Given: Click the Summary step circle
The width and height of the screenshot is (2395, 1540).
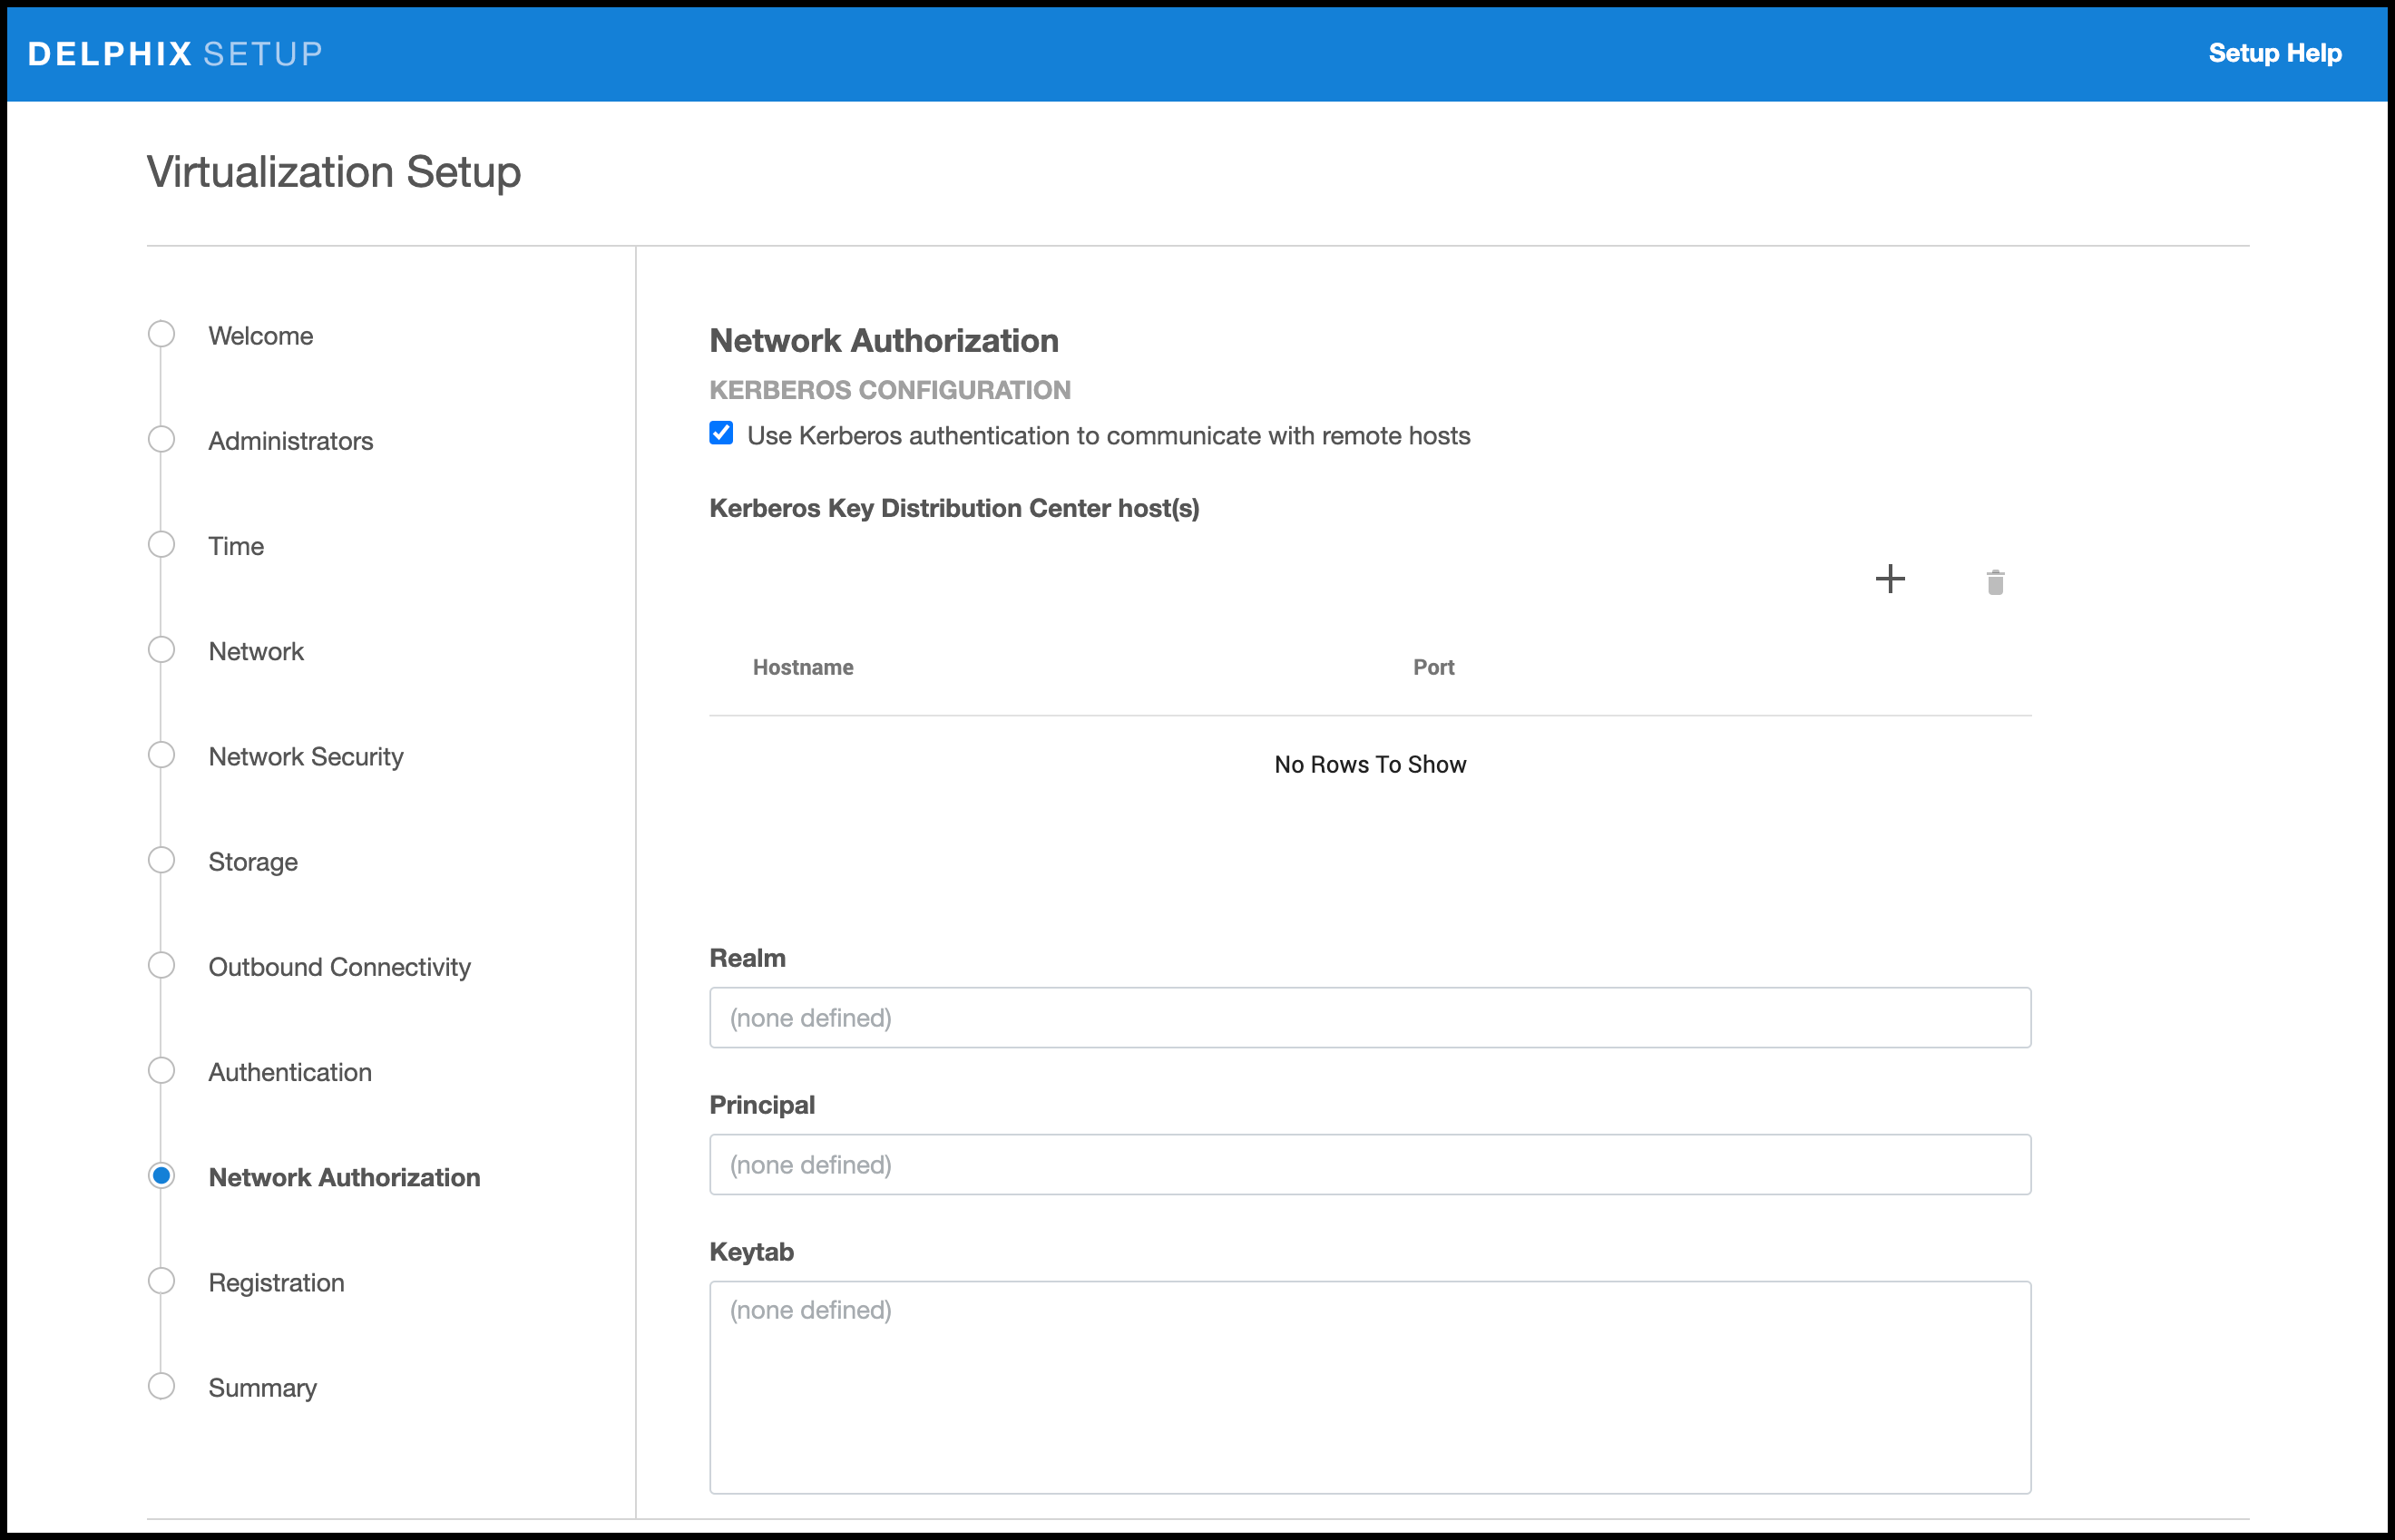Looking at the screenshot, I should pyautogui.click(x=161, y=1386).
